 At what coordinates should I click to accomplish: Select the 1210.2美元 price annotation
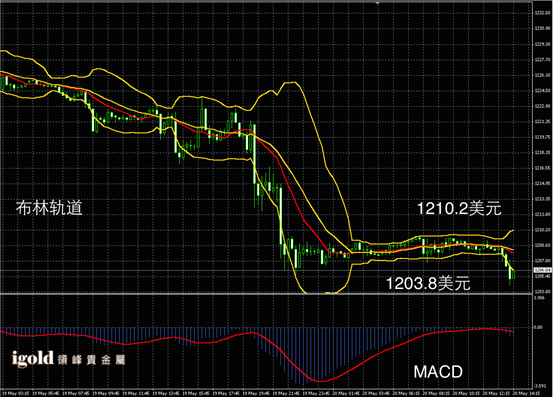(459, 208)
